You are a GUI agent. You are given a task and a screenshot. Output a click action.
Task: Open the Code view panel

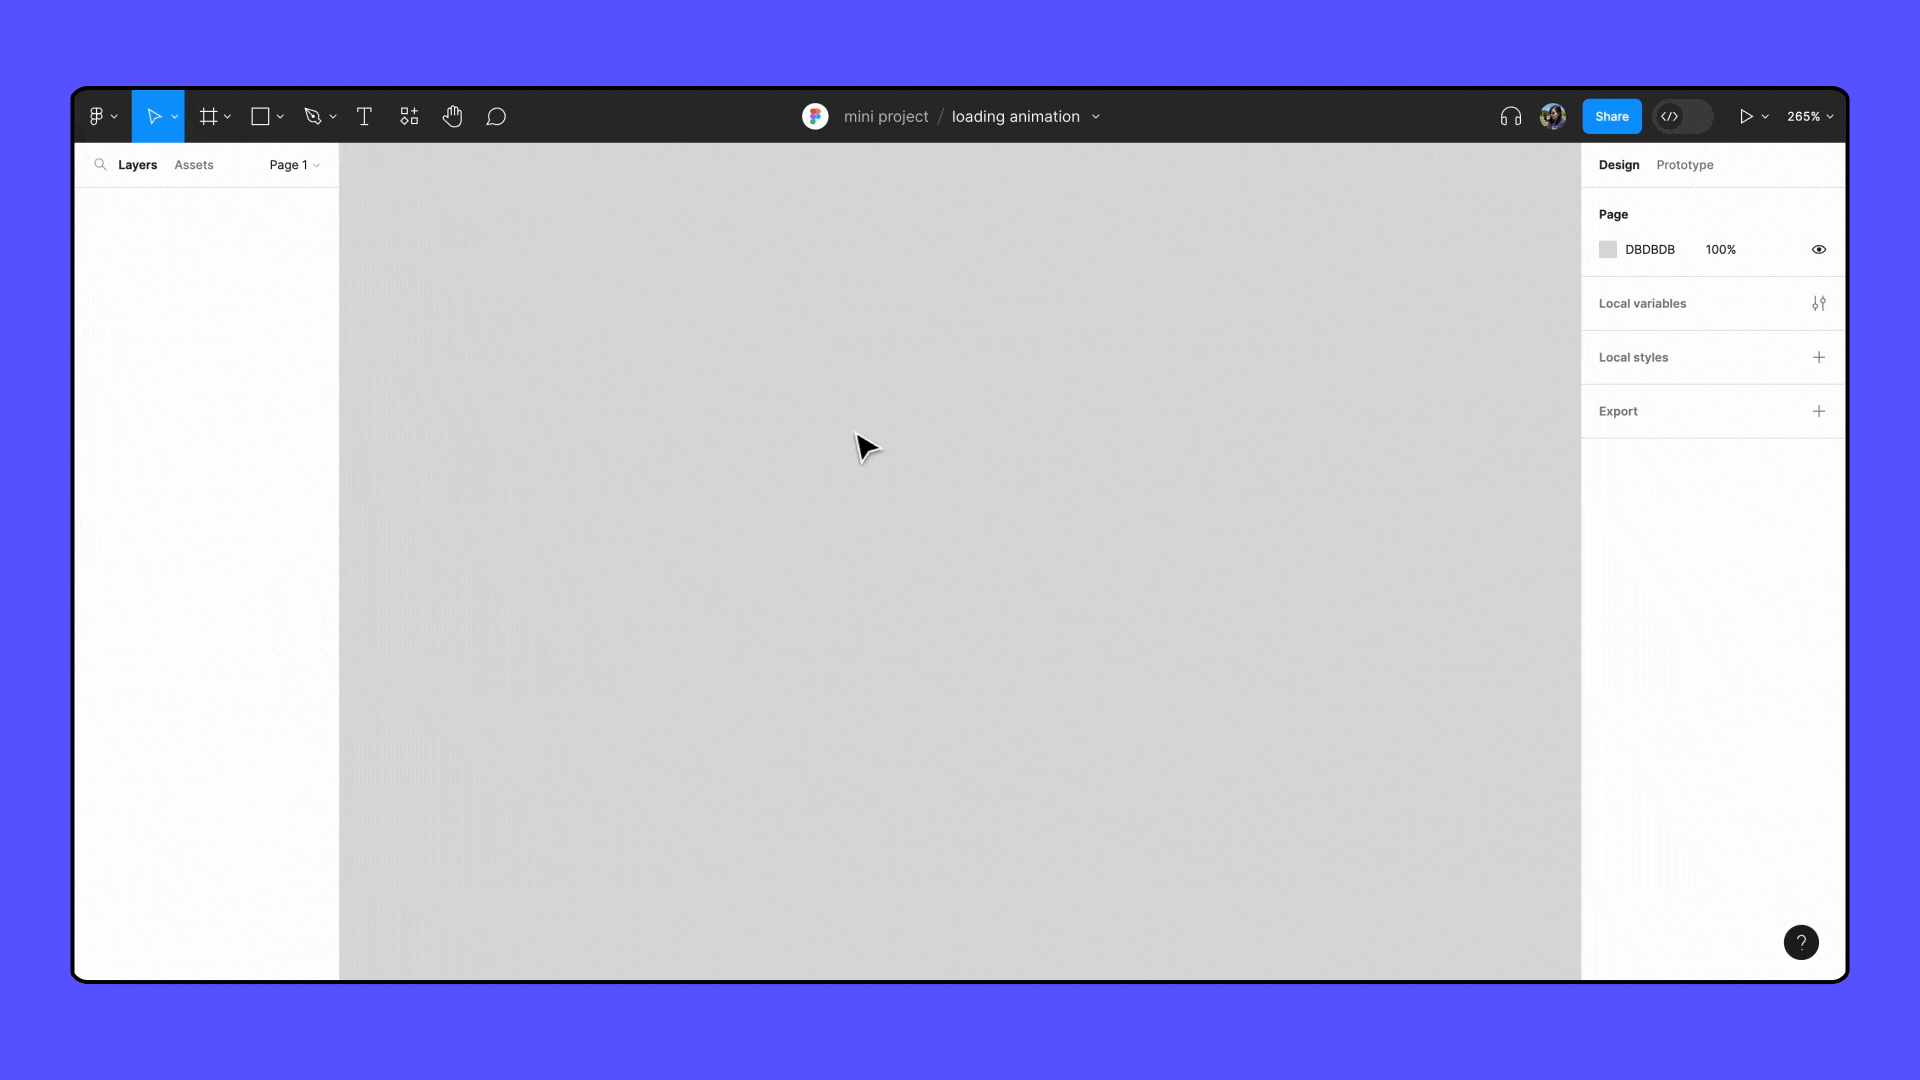1671,116
